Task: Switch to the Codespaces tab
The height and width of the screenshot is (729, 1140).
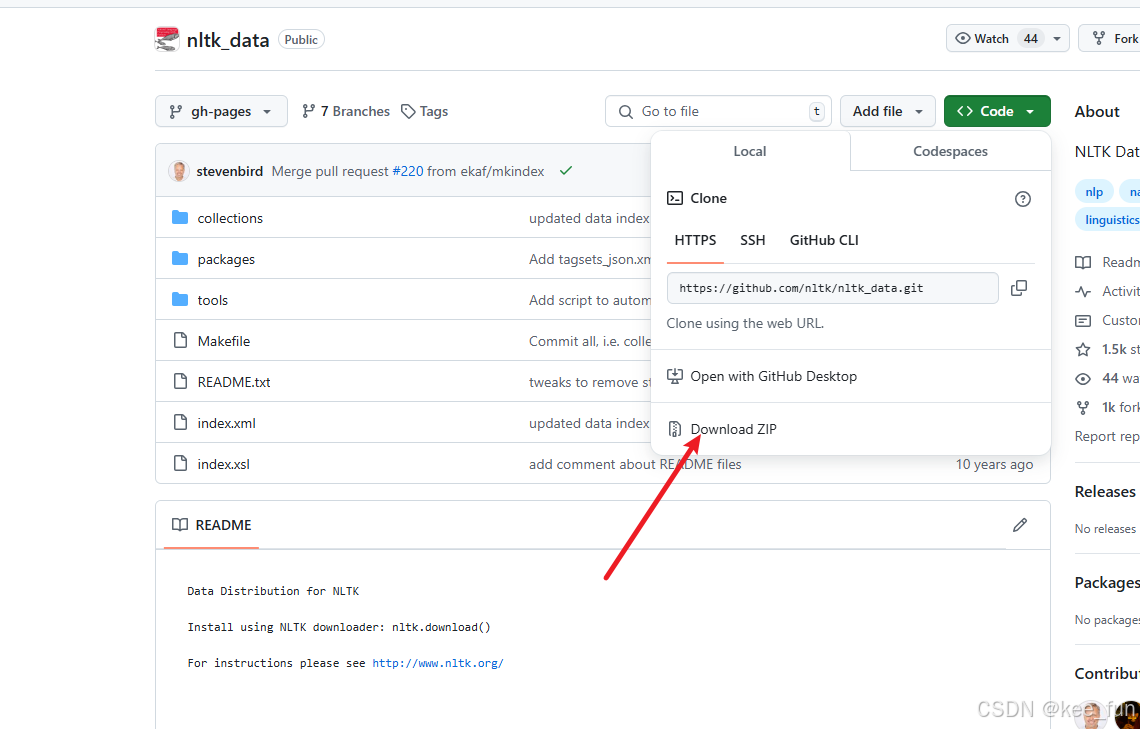Action: click(x=950, y=151)
